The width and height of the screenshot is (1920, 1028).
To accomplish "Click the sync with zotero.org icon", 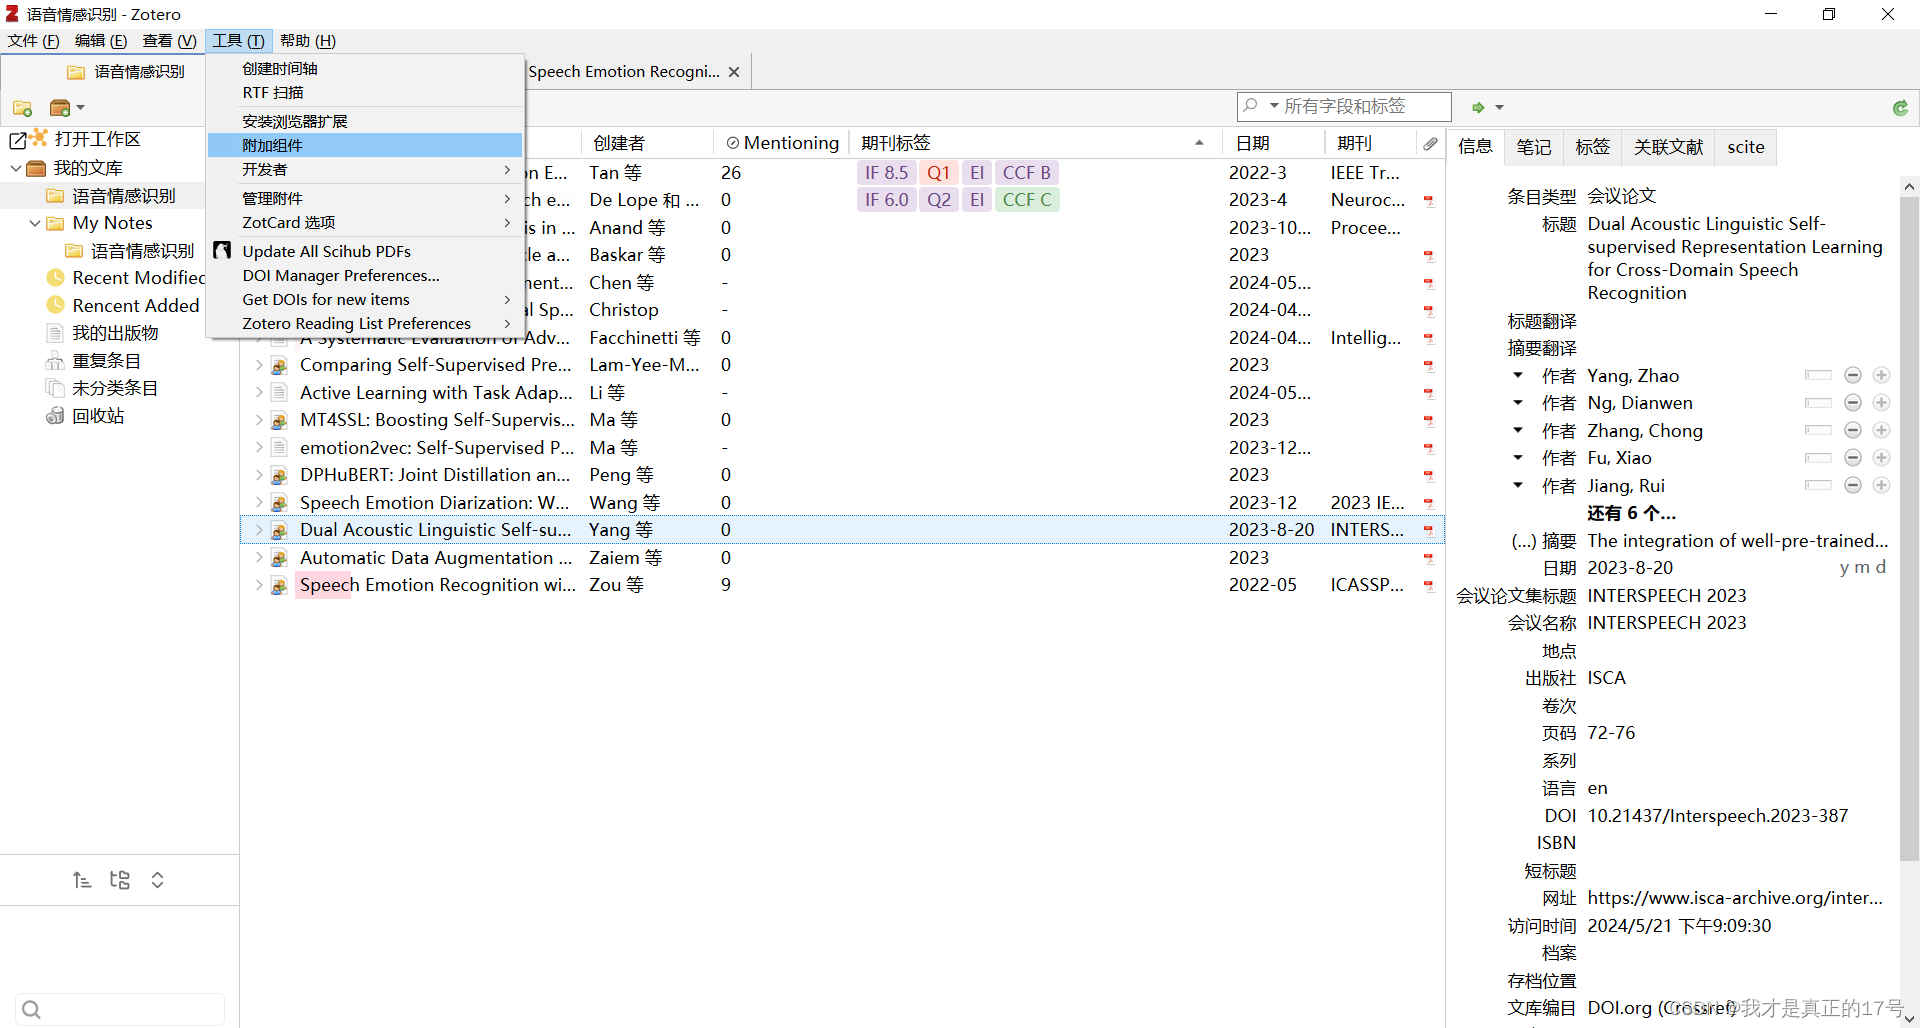I will [x=1900, y=108].
